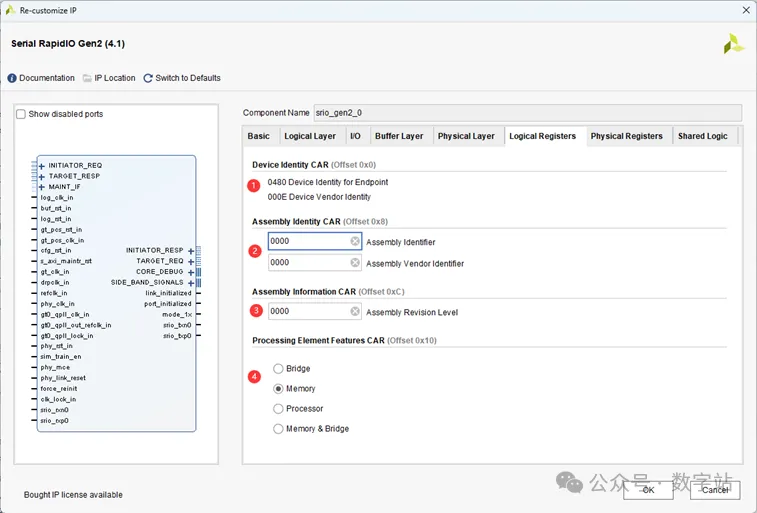
Task: Expand the SIDE_BAND_SIGNALS port plus icon
Action: point(191,283)
